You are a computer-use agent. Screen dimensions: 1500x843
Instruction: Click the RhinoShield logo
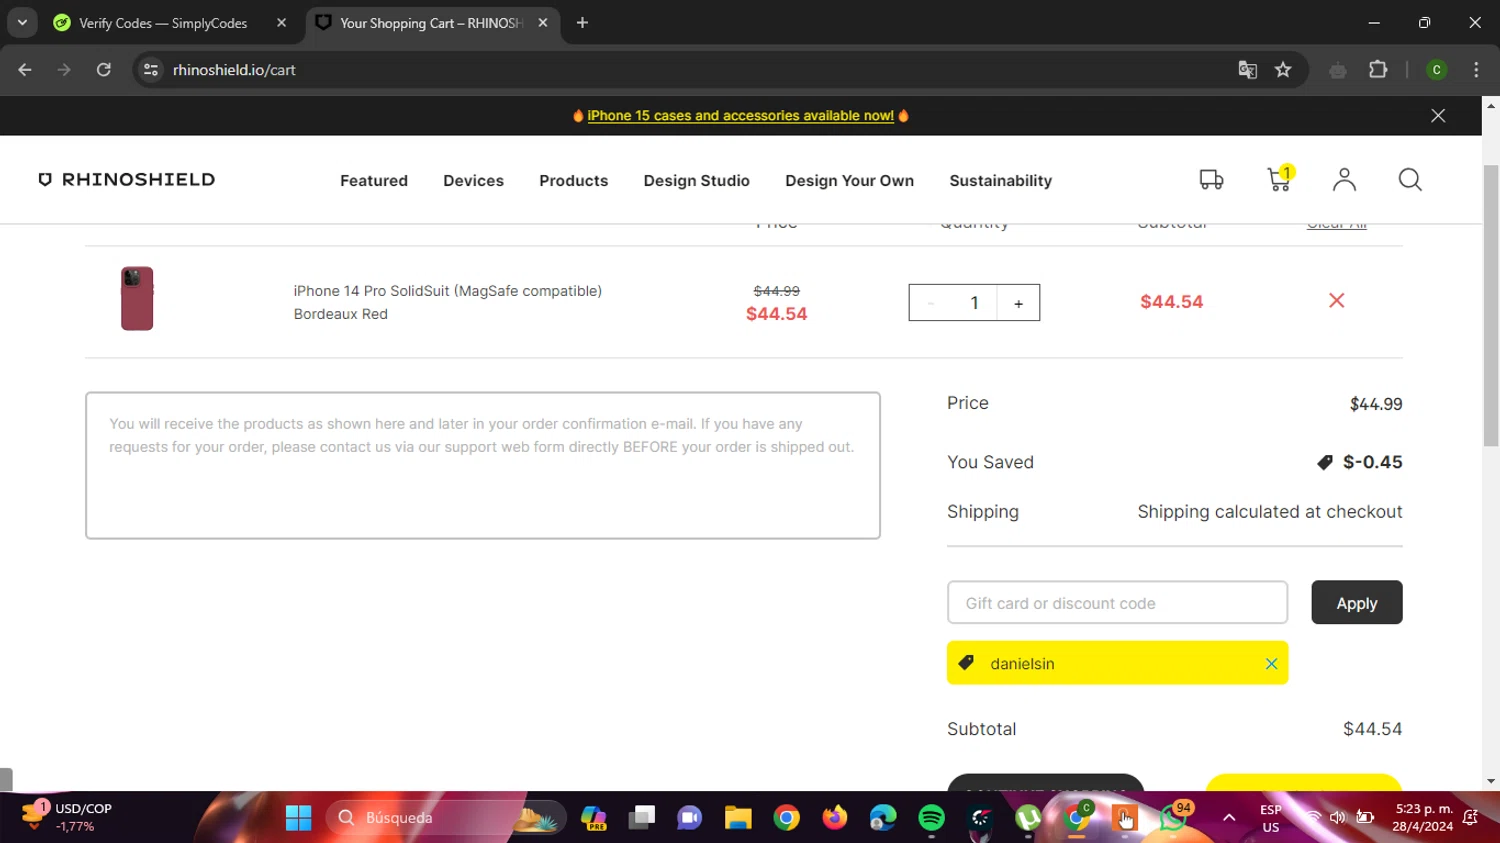click(127, 180)
